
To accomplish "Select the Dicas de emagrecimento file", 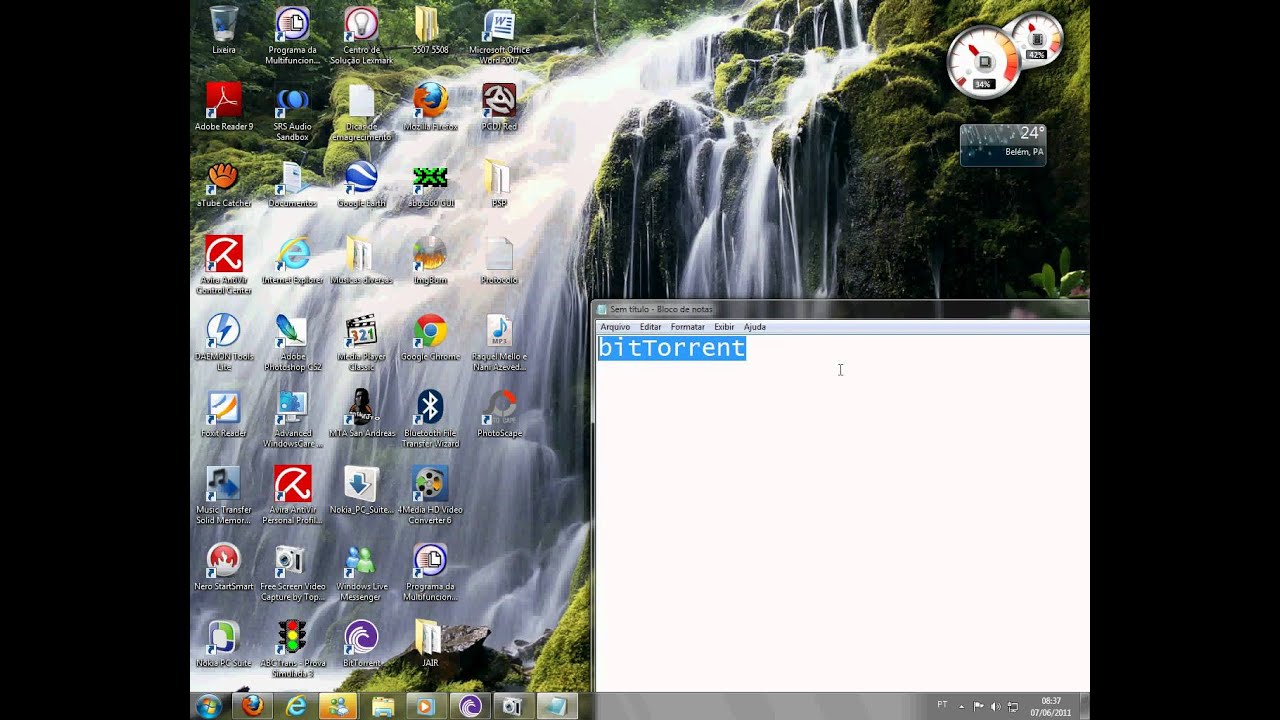I will pyautogui.click(x=361, y=113).
